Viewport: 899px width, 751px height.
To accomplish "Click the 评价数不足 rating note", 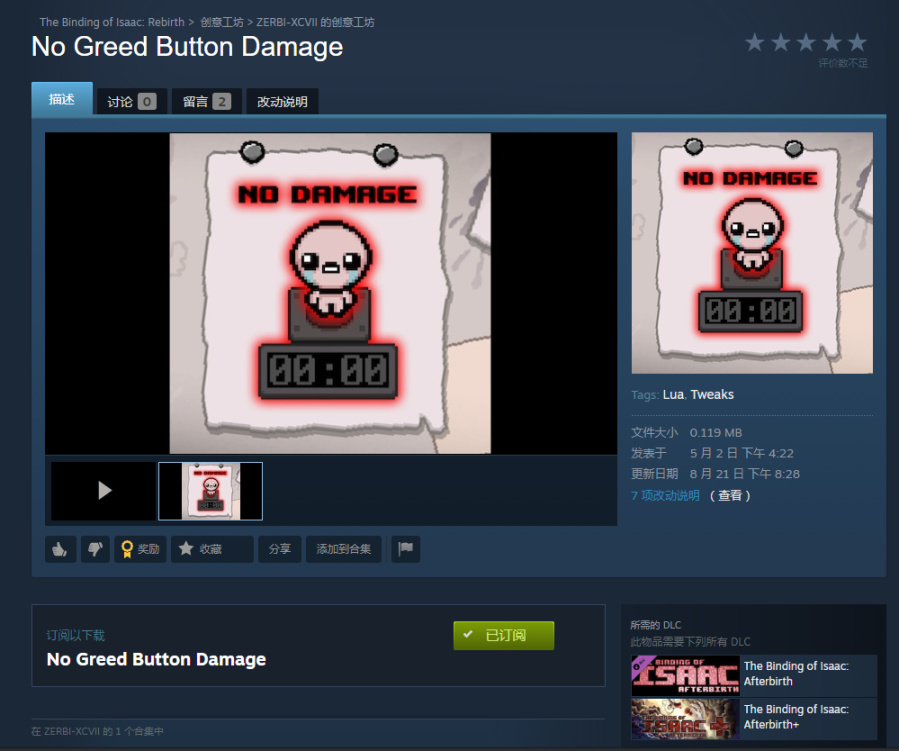I will (843, 63).
